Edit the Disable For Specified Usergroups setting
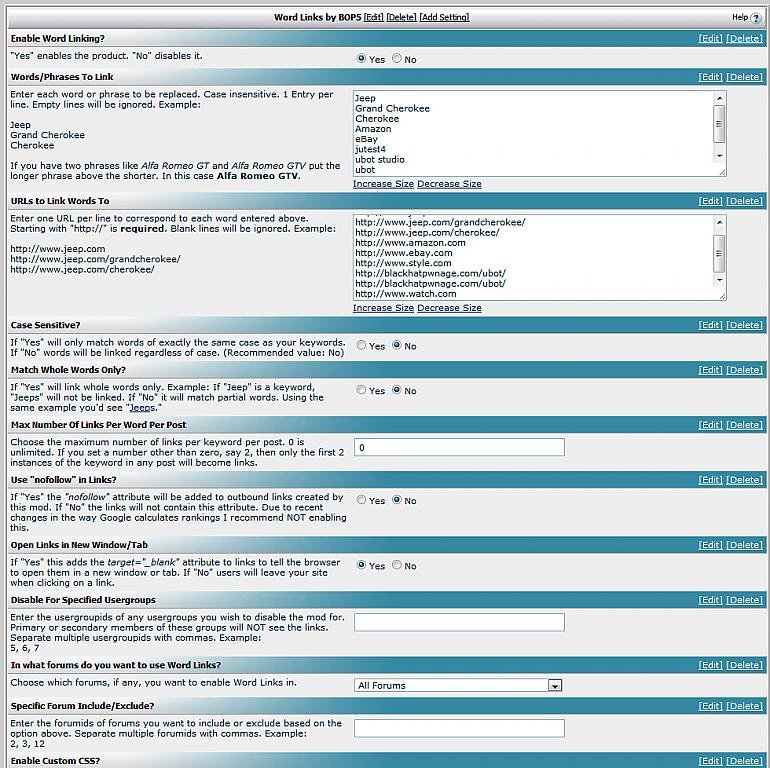770x768 pixels. pos(710,600)
